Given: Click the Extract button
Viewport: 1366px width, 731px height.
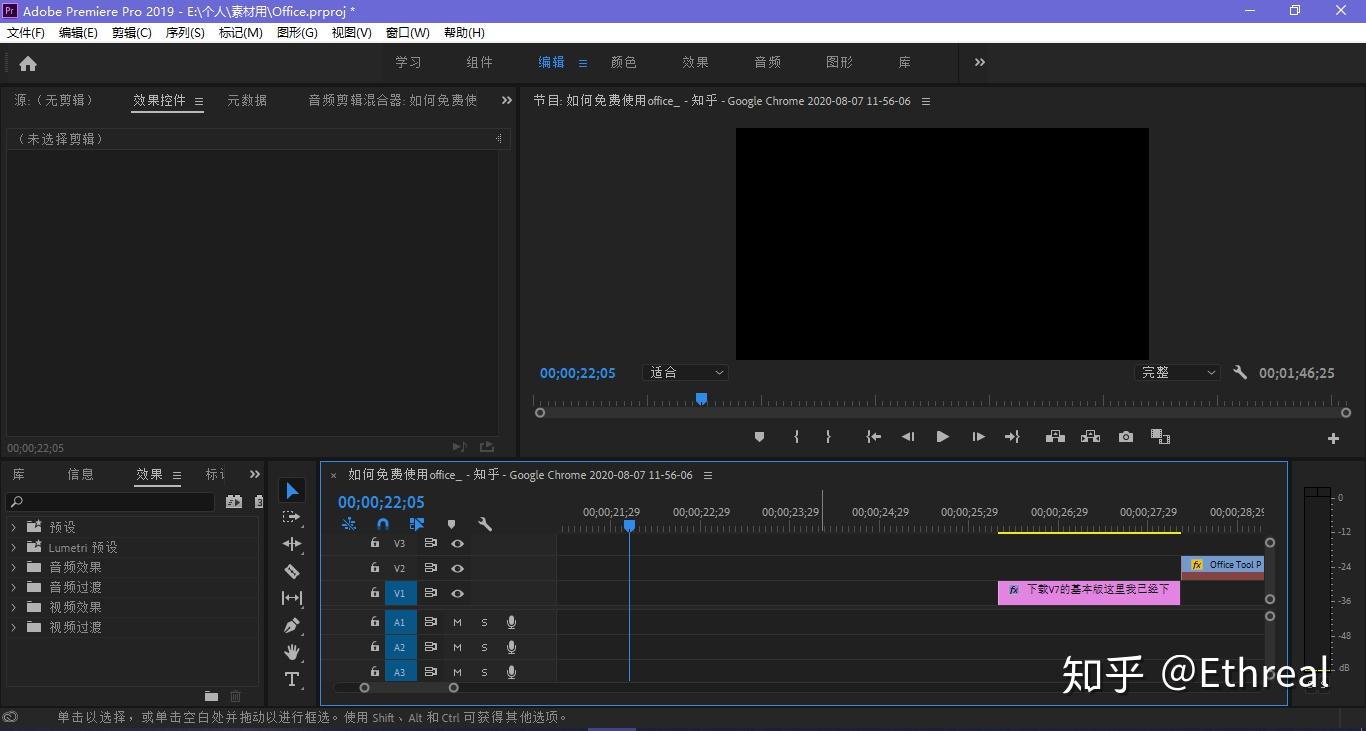Looking at the screenshot, I should pos(1090,437).
